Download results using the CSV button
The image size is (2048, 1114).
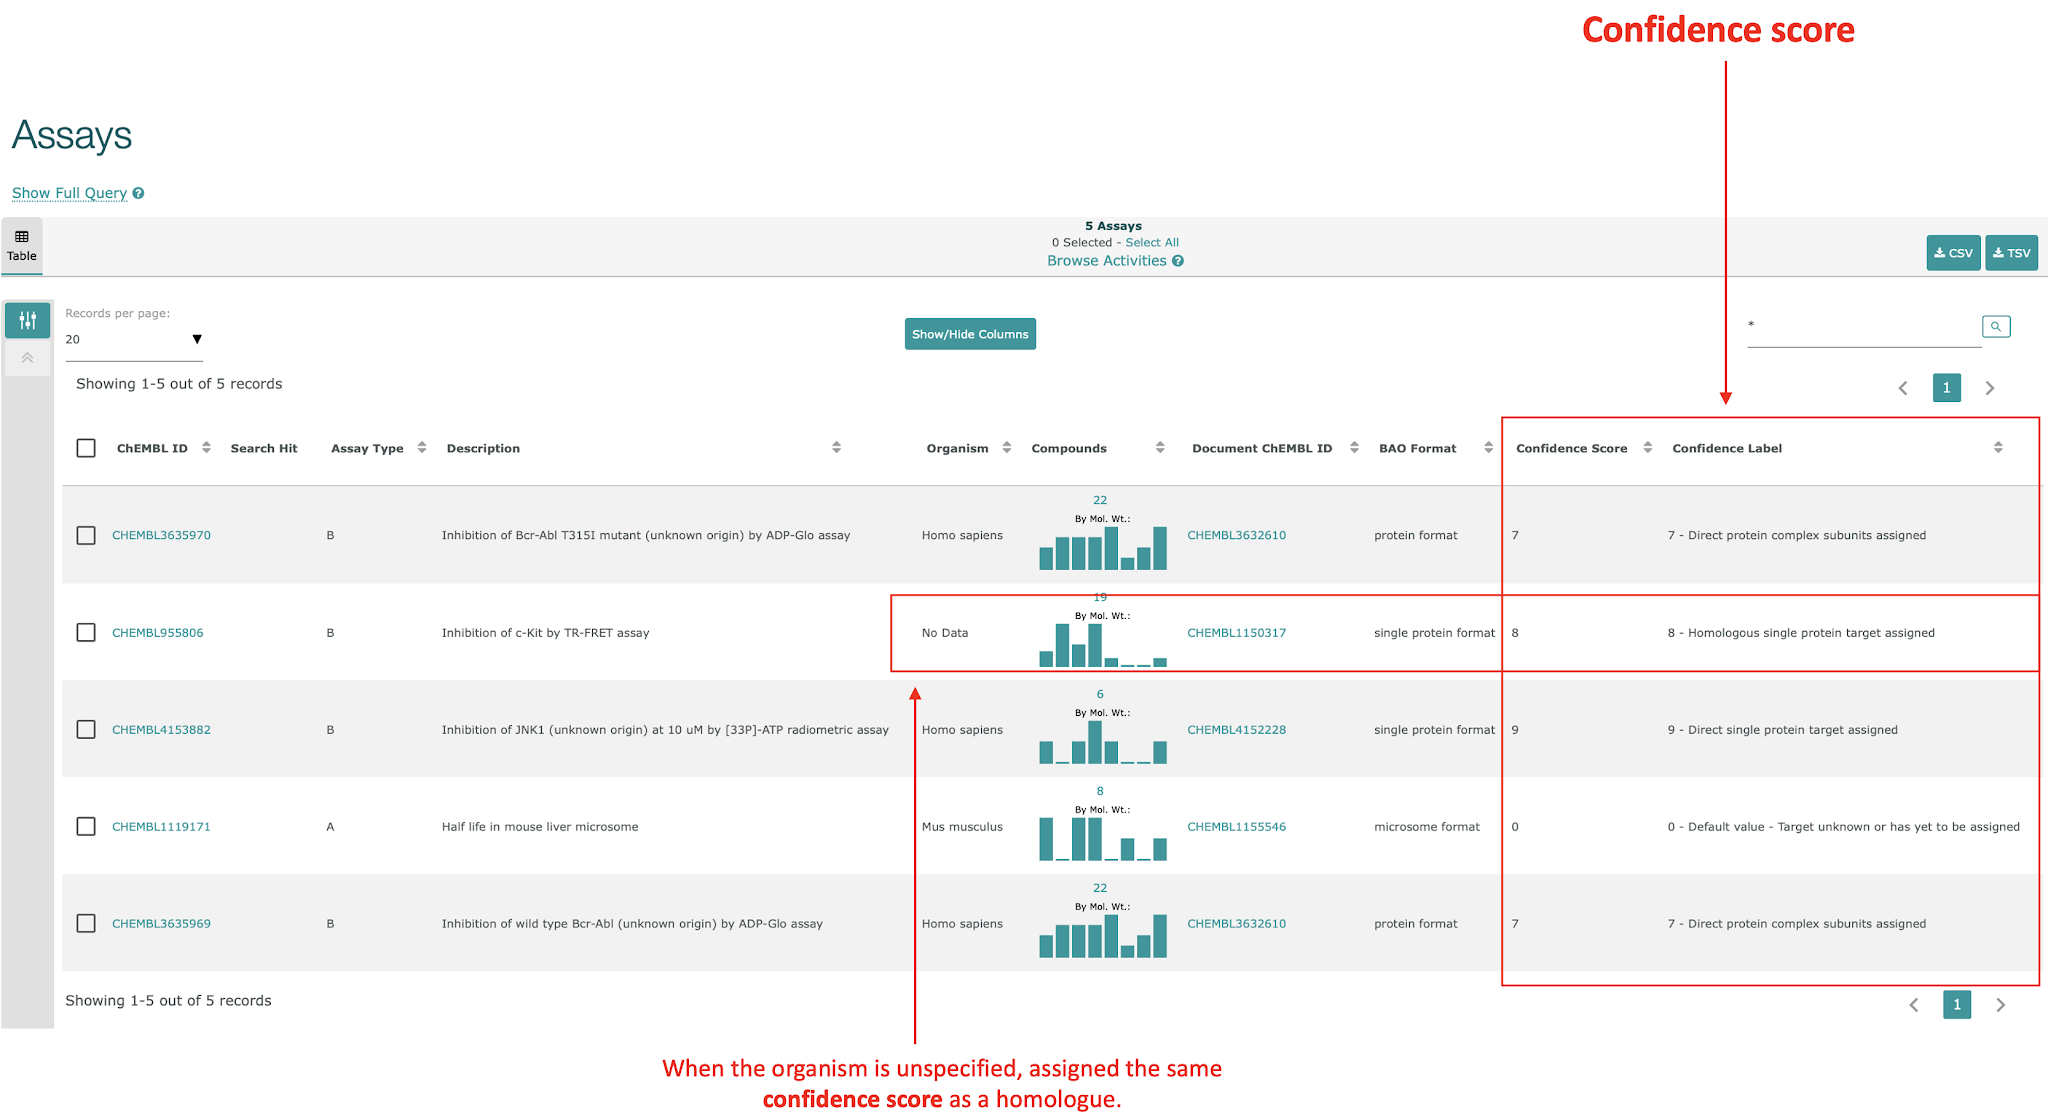[x=1953, y=253]
